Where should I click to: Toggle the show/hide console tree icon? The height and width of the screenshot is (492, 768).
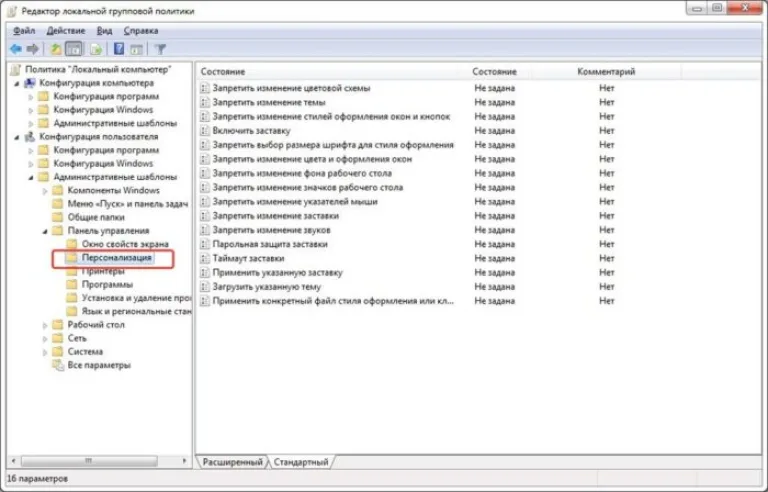pos(74,49)
